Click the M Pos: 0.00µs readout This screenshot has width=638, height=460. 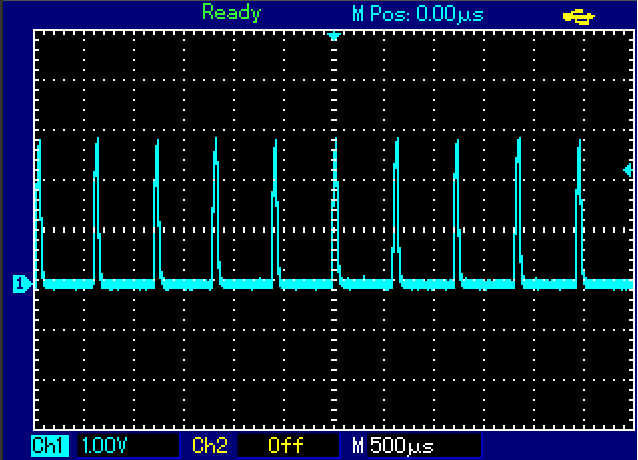pyautogui.click(x=418, y=15)
